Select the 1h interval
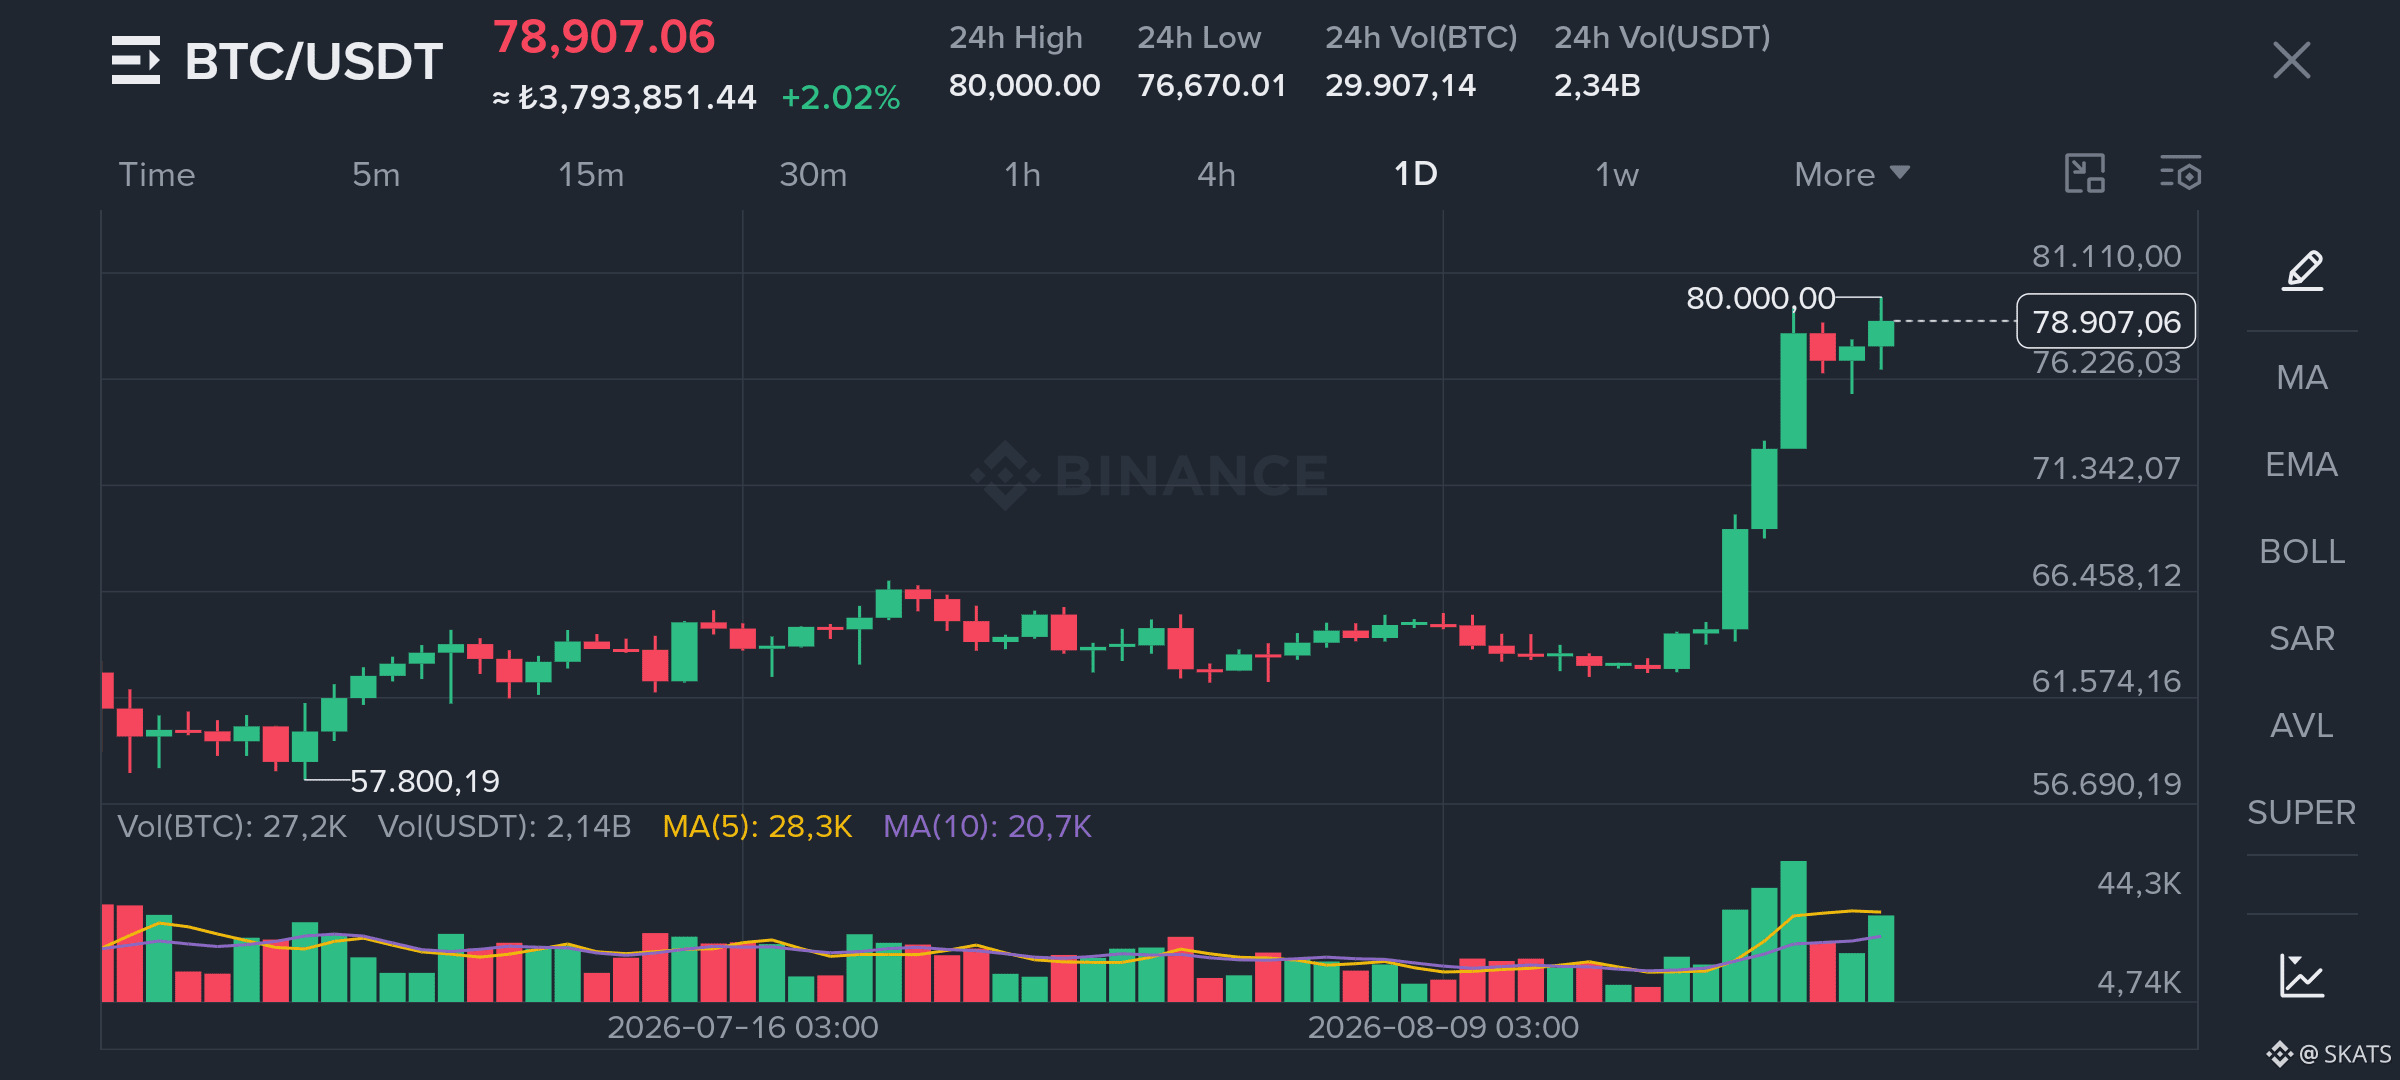2400x1080 pixels. (x=1022, y=174)
